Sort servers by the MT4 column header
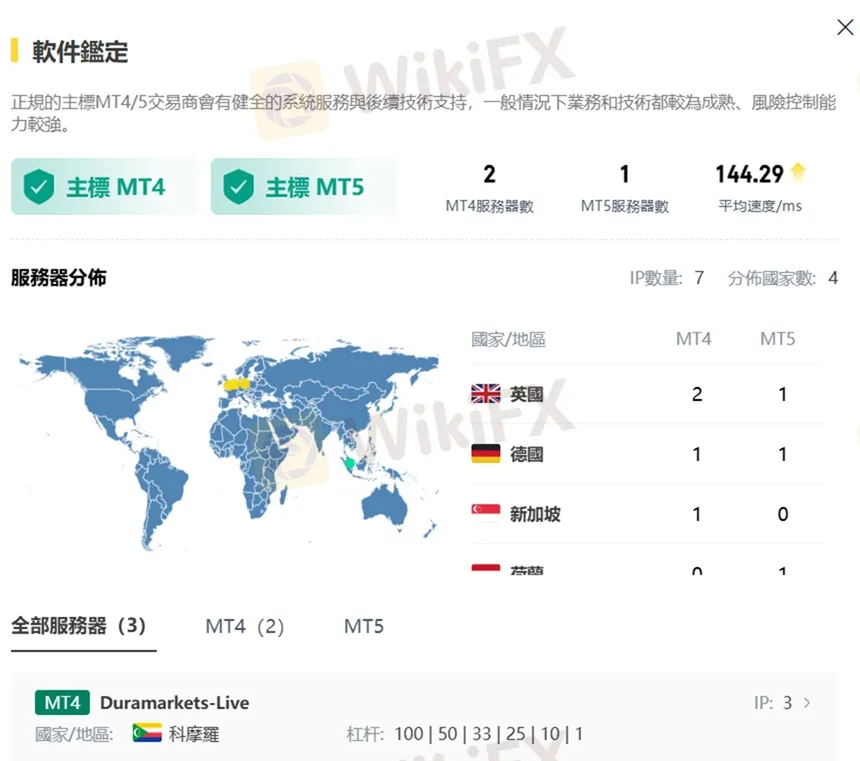This screenshot has height=761, width=860. tap(694, 339)
